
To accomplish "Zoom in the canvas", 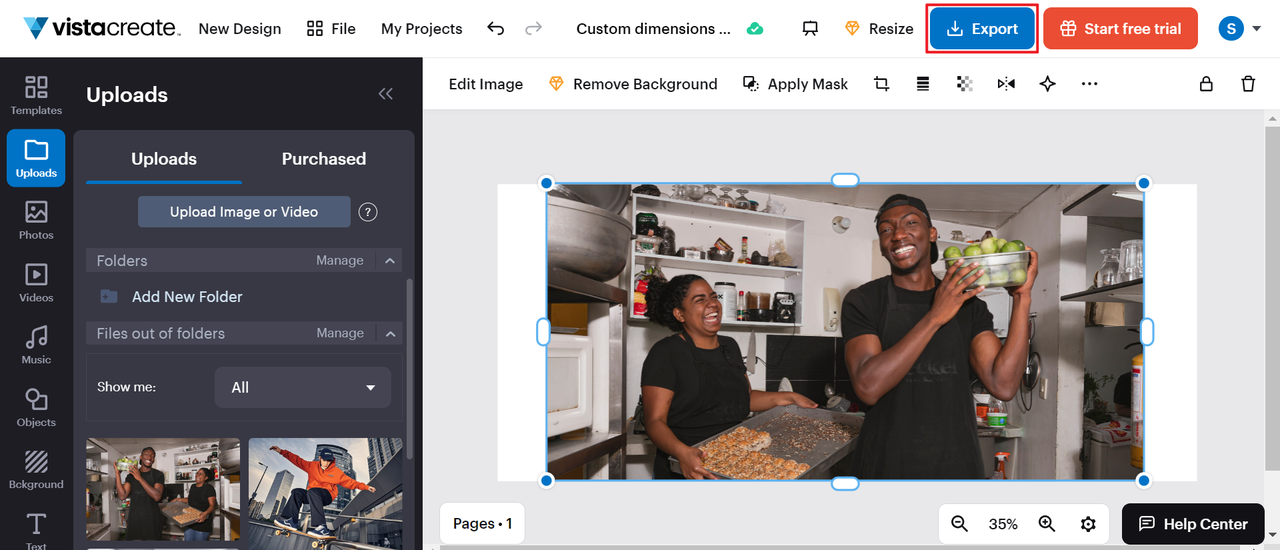I will tap(1047, 523).
